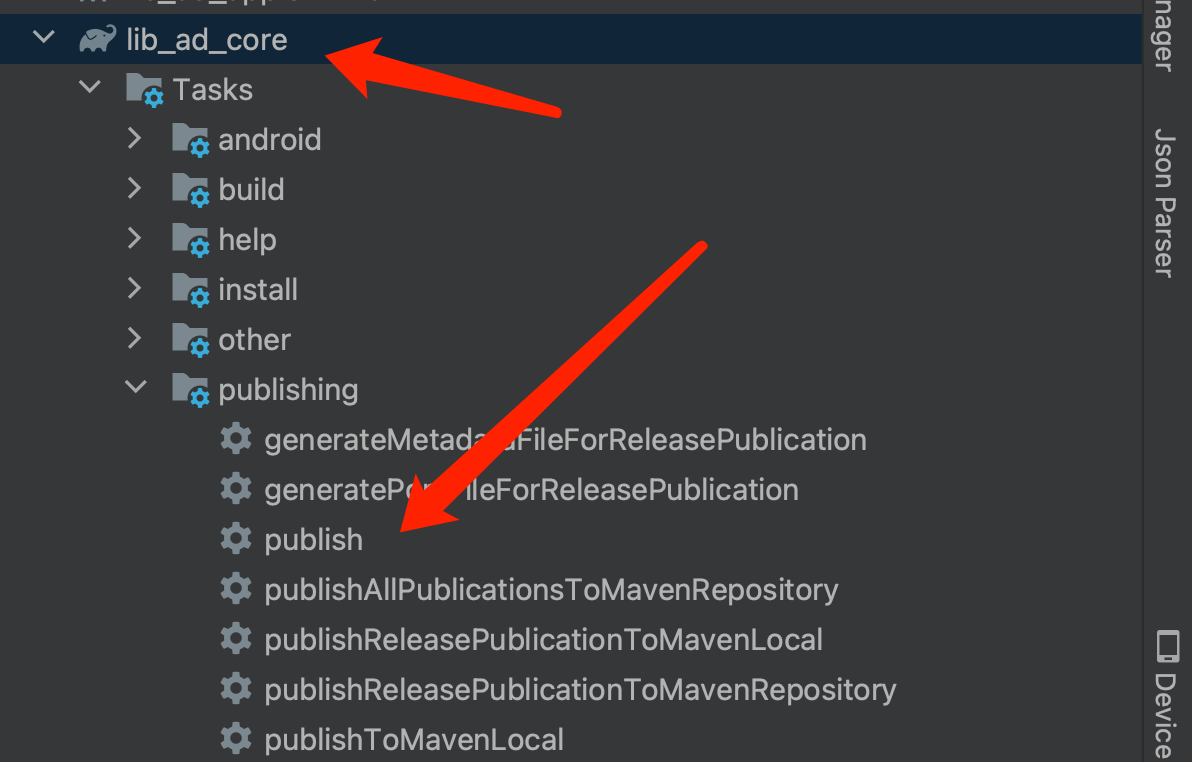Select the publishReleasePublicationToMavenLocal task
The width and height of the screenshot is (1192, 762).
click(x=544, y=640)
